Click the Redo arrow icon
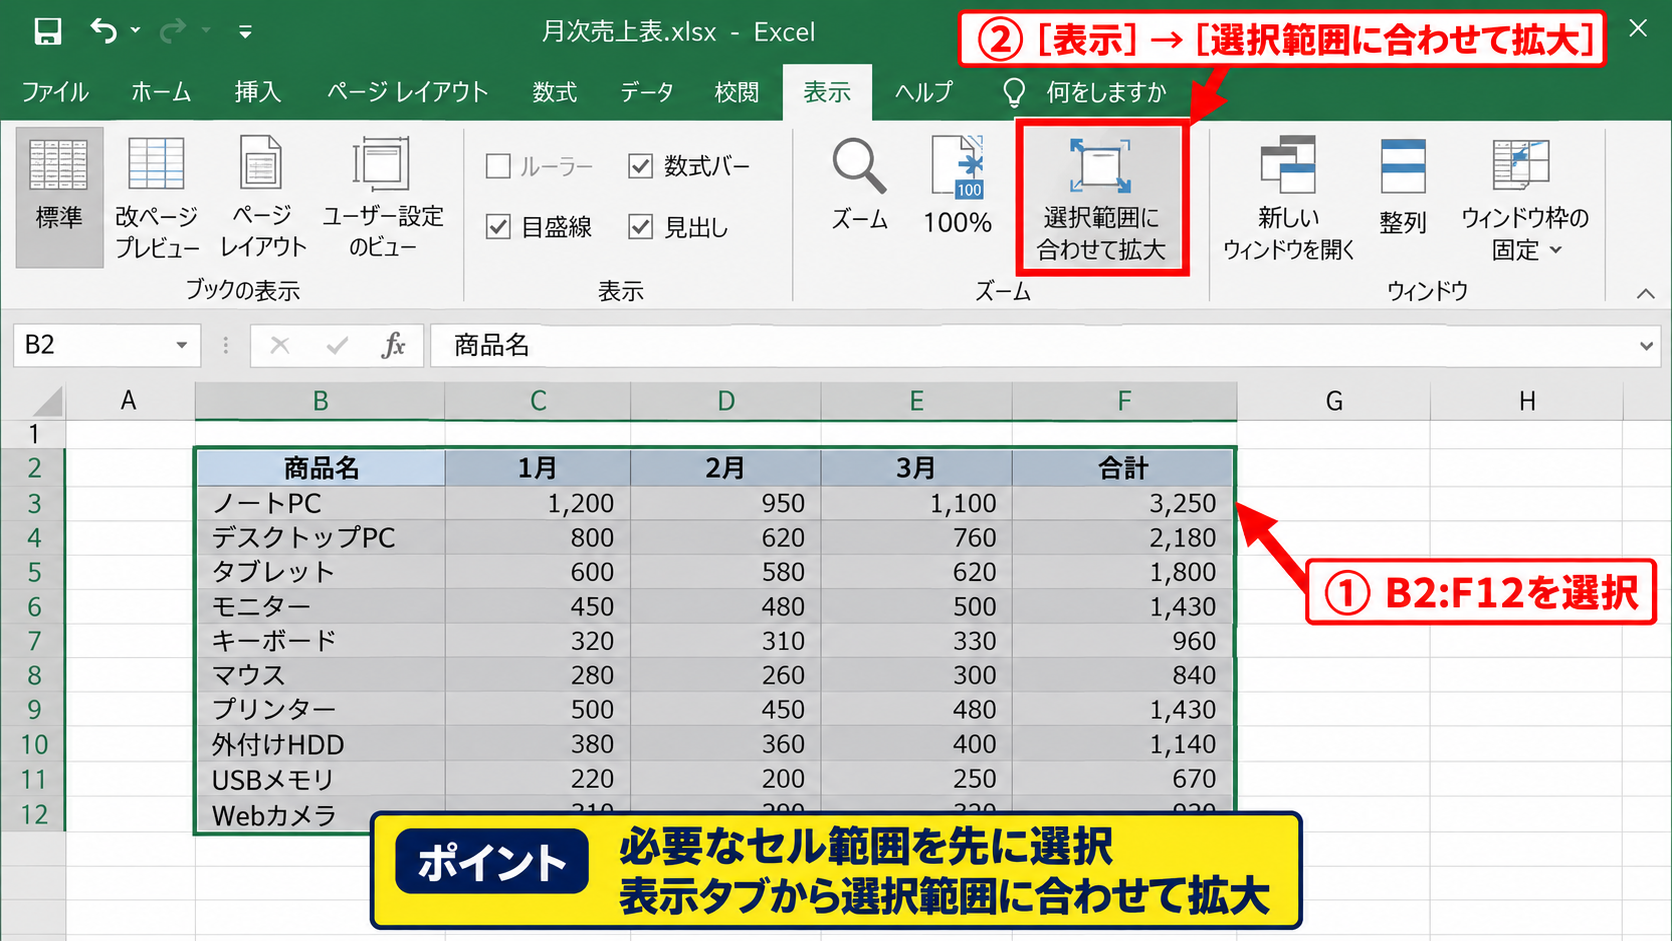 [172, 31]
